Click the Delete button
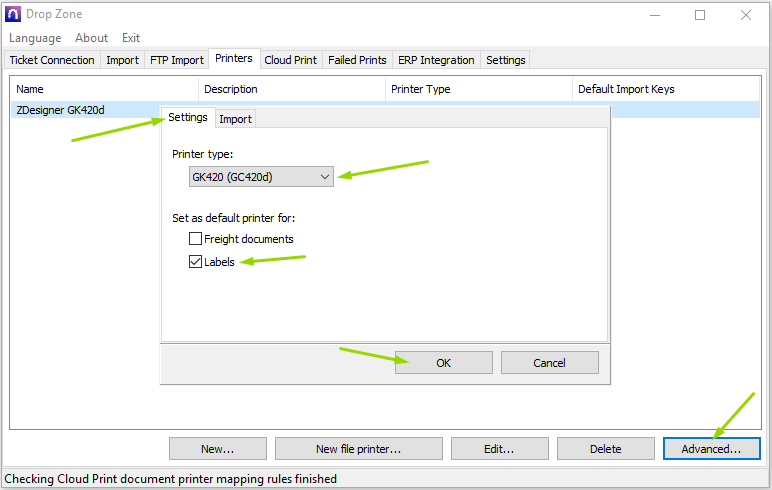The width and height of the screenshot is (772, 490). [606, 449]
